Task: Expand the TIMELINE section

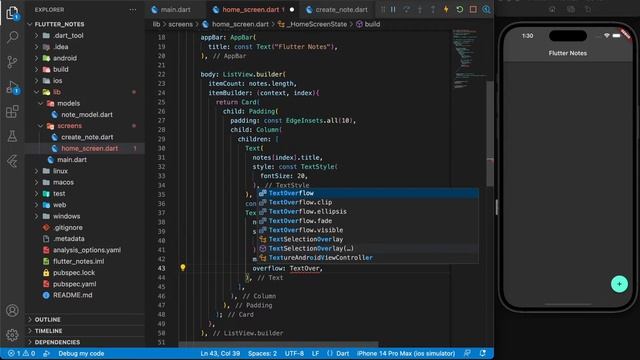Action: tap(48, 331)
